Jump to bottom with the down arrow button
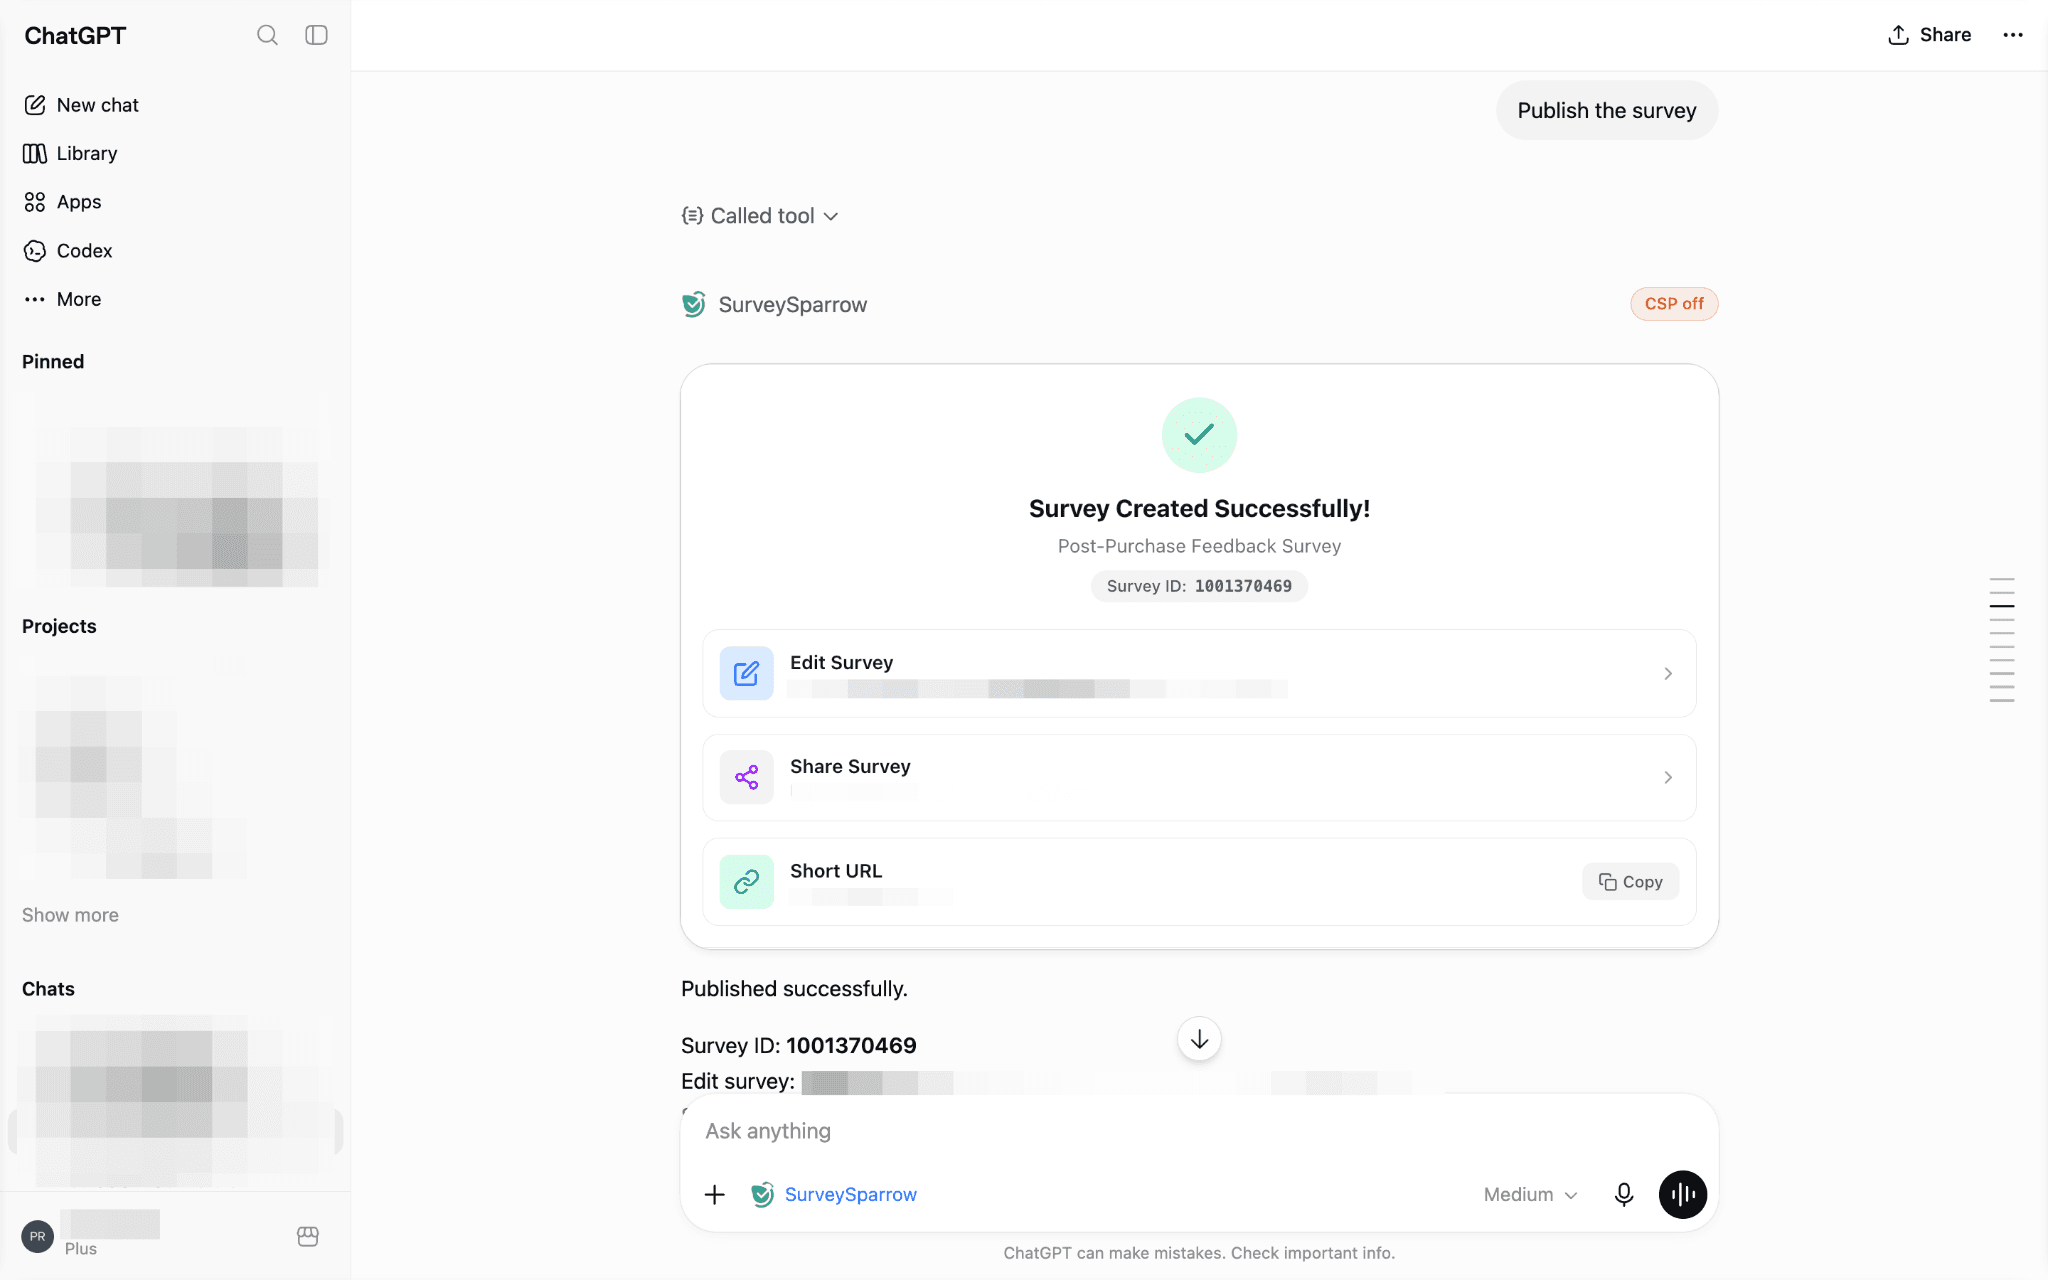Screen dimensions: 2048x1280 point(1199,1039)
